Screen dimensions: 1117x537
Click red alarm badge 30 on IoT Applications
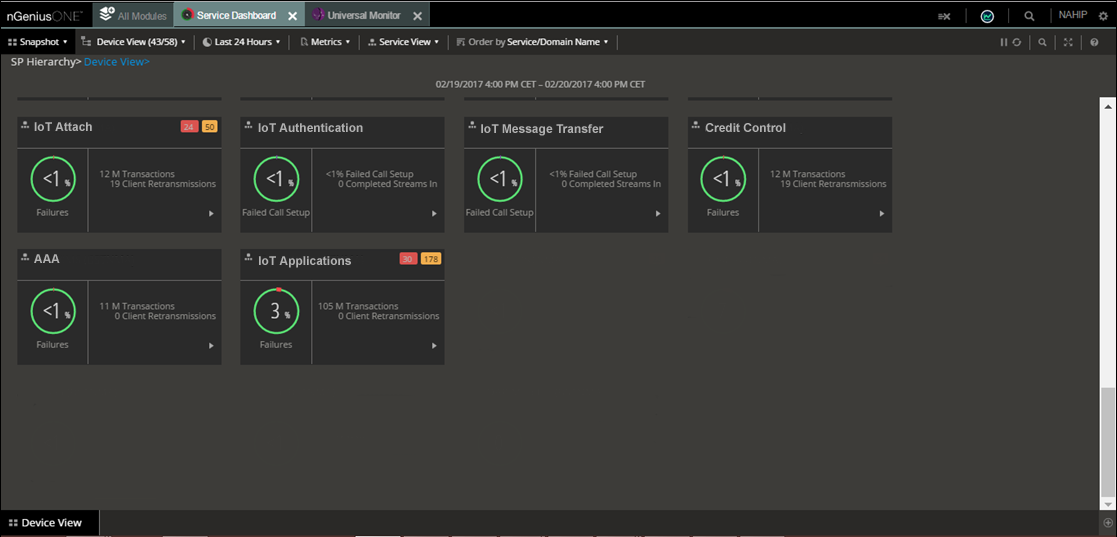pos(408,259)
